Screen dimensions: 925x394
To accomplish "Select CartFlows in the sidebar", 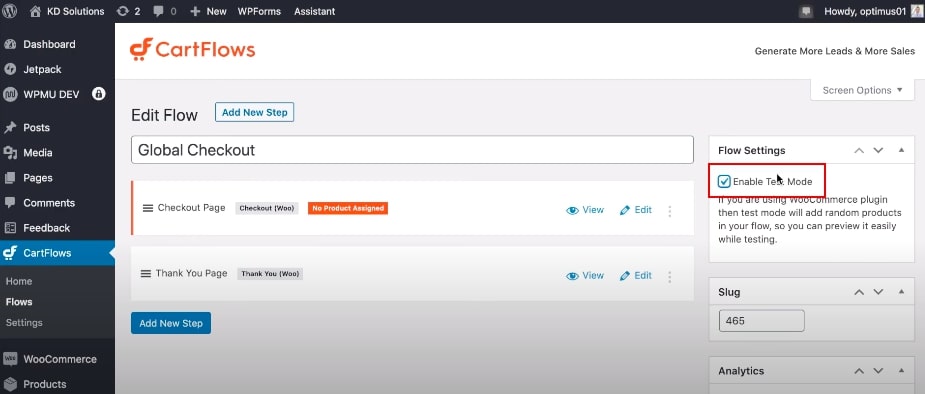I will pyautogui.click(x=57, y=253).
